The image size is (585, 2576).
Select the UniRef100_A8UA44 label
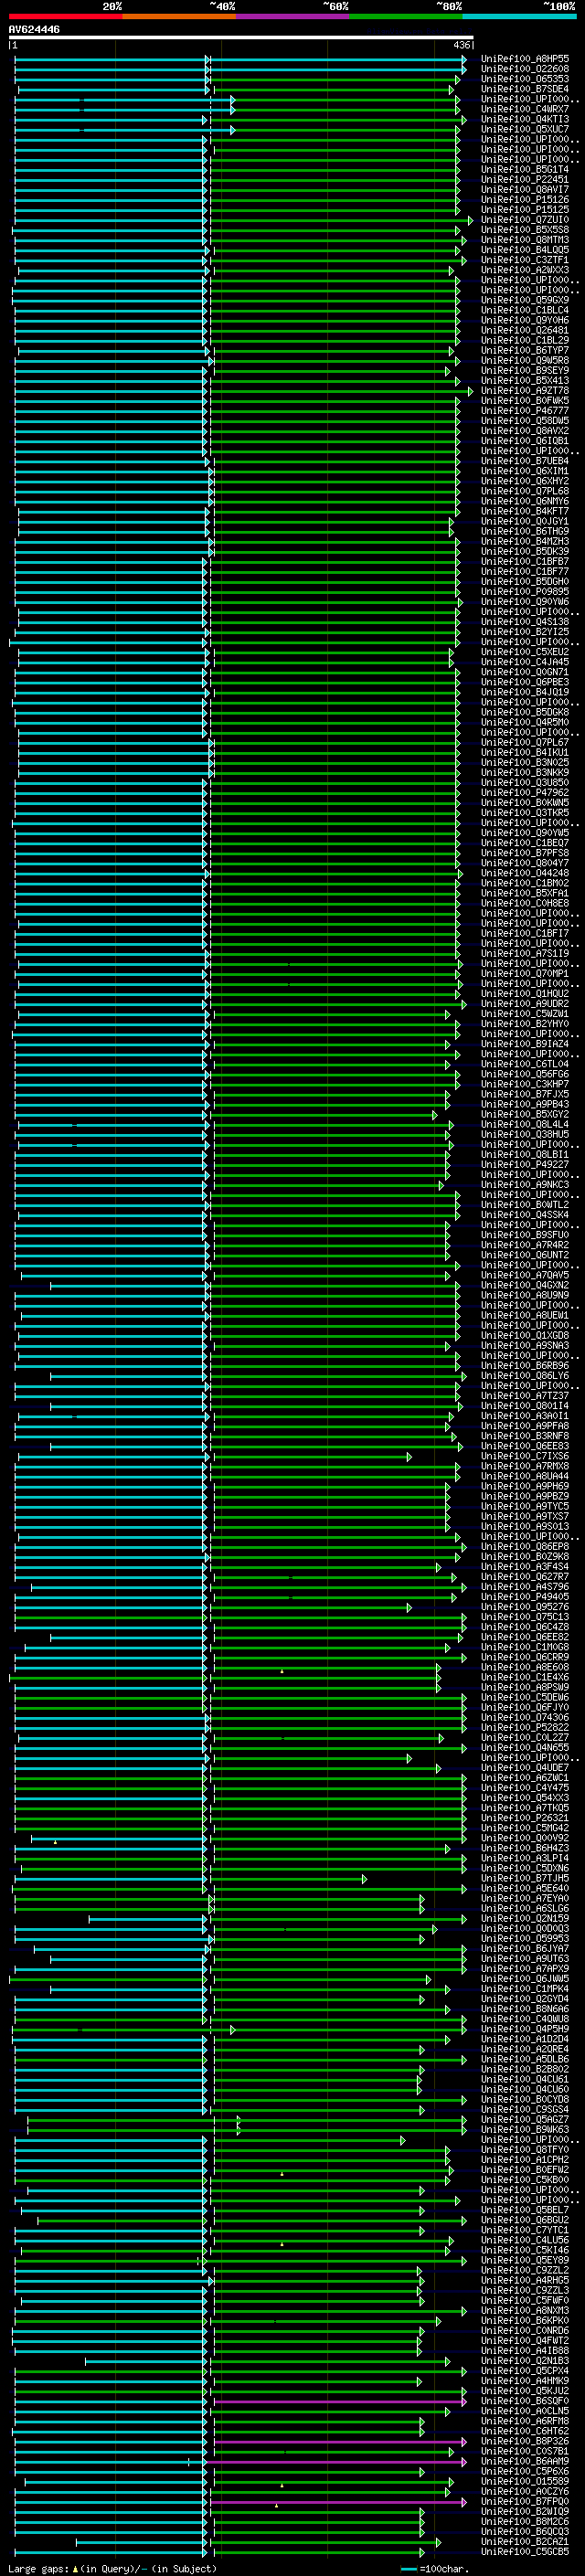(525, 1476)
